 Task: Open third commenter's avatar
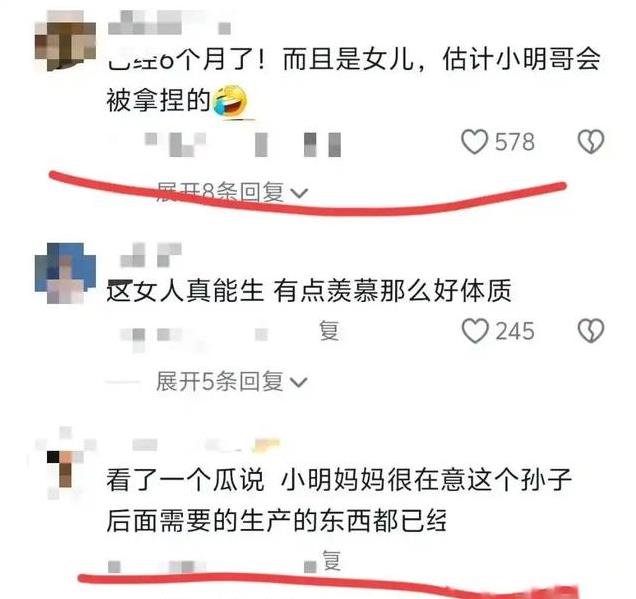click(x=65, y=463)
